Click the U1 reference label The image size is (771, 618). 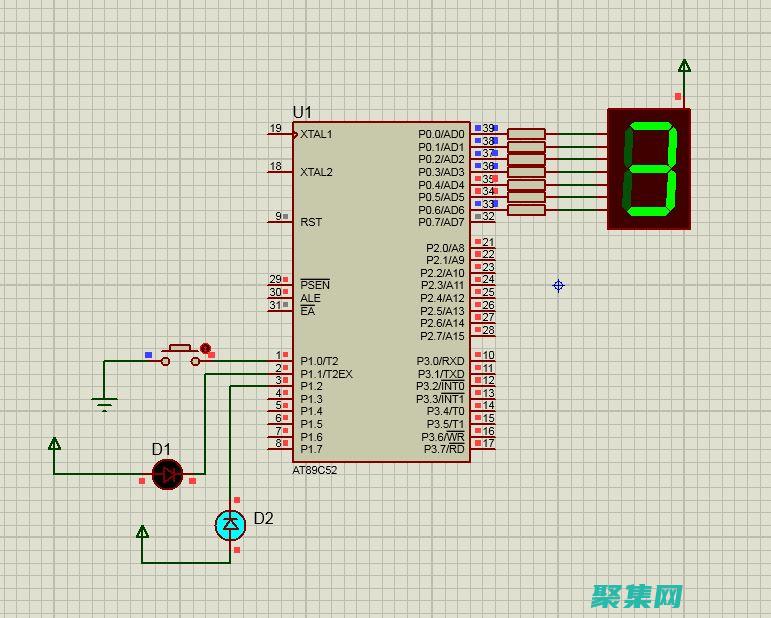302,112
